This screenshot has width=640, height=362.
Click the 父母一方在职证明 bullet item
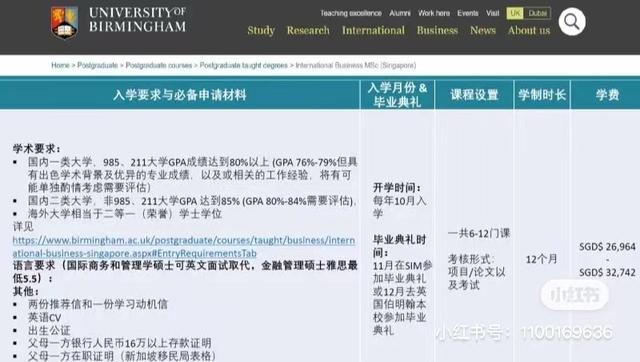click(122, 356)
